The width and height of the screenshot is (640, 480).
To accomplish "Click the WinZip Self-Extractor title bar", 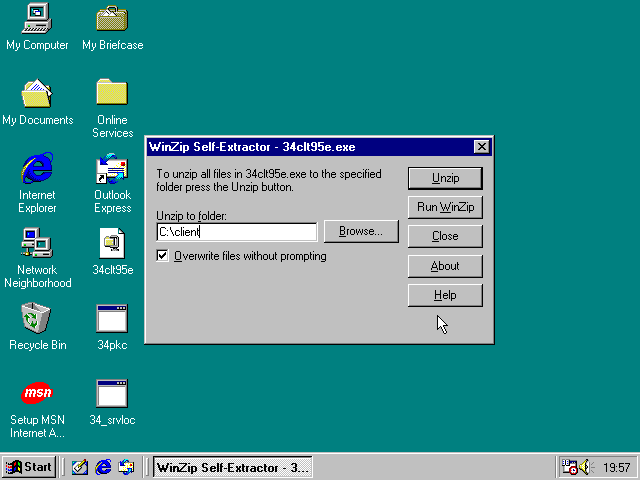I will pyautogui.click(x=310, y=147).
